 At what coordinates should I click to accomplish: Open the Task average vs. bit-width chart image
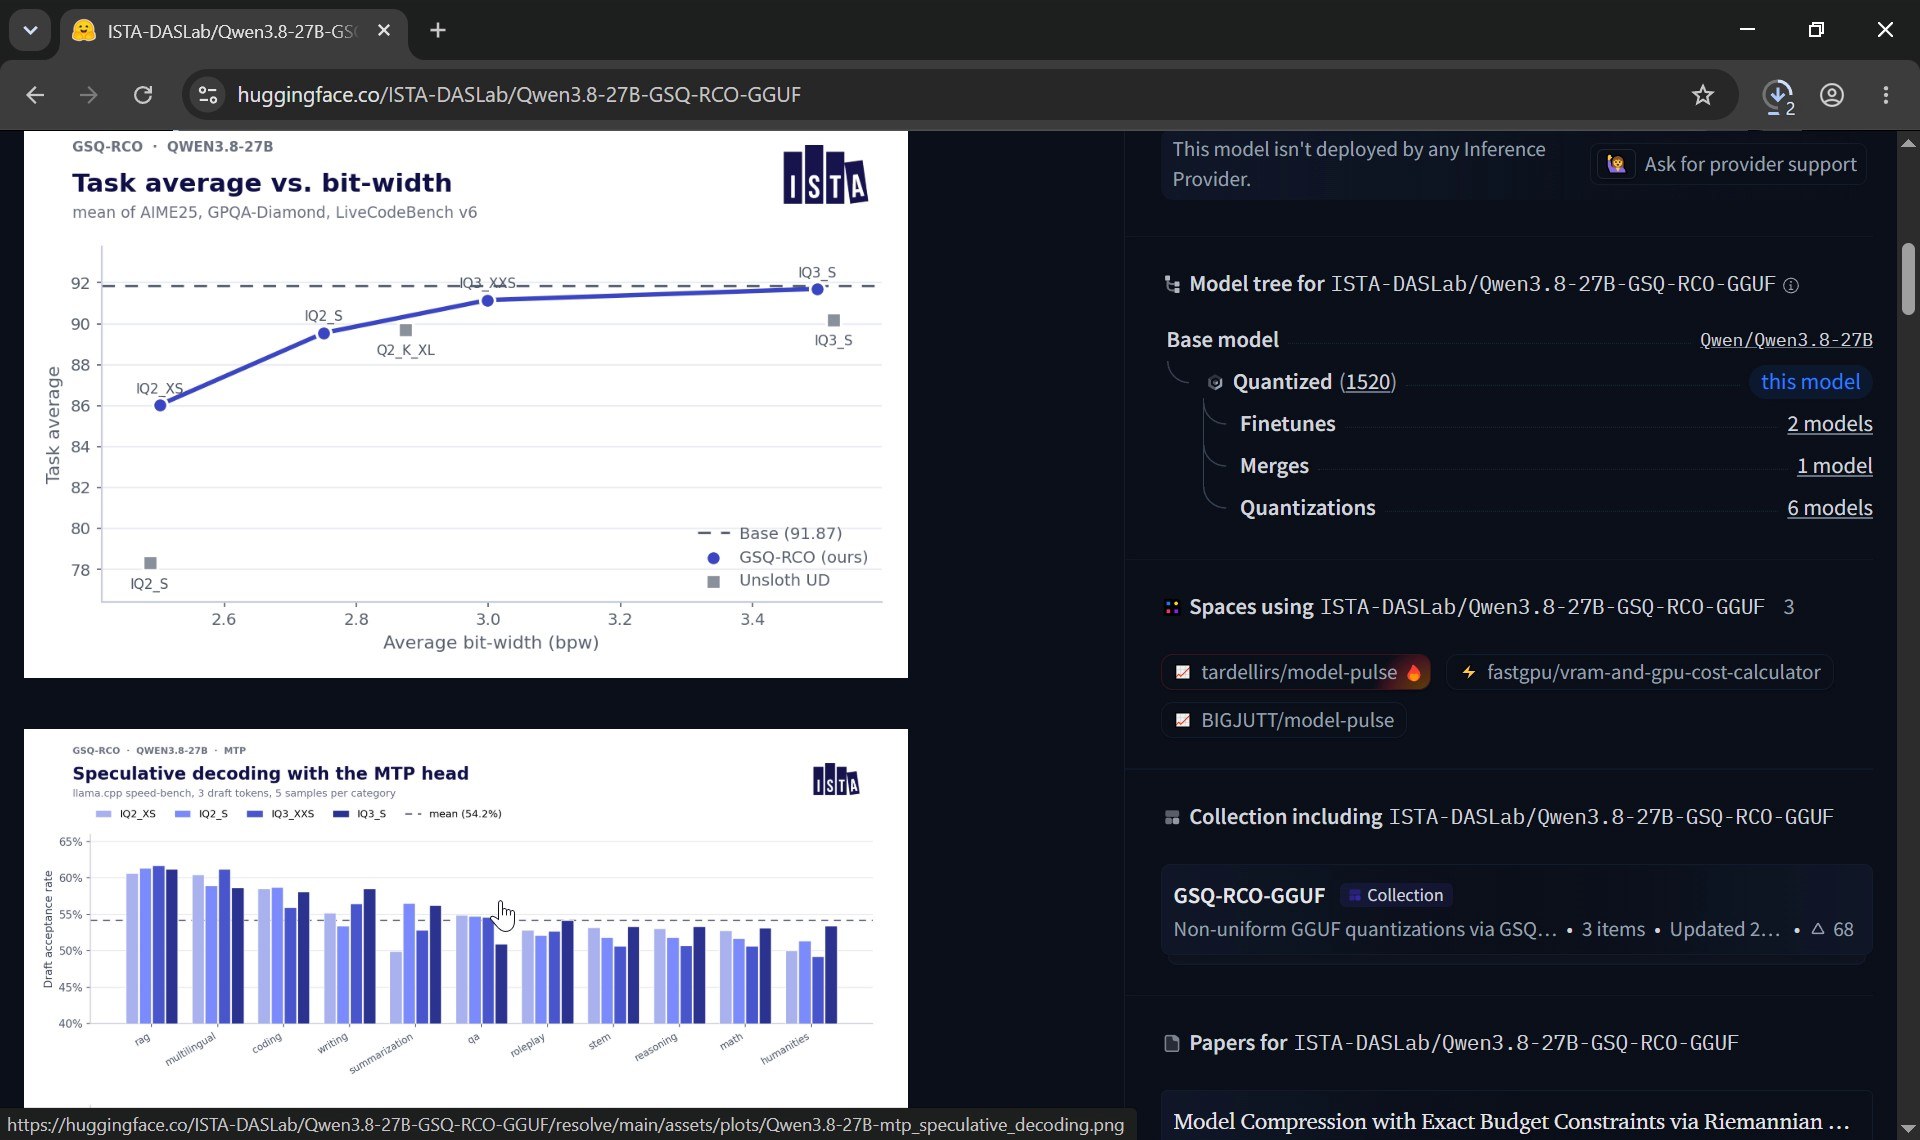click(x=466, y=404)
